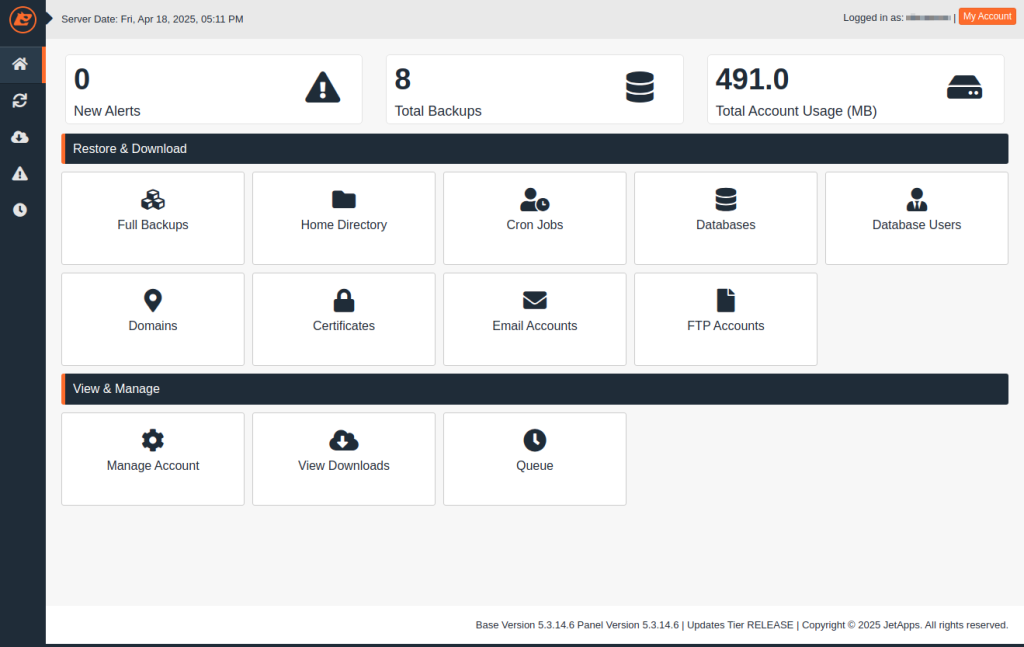Screen dimensions: 1024x647
Task: Click the Queue clock tile icon
Action: 535,441
